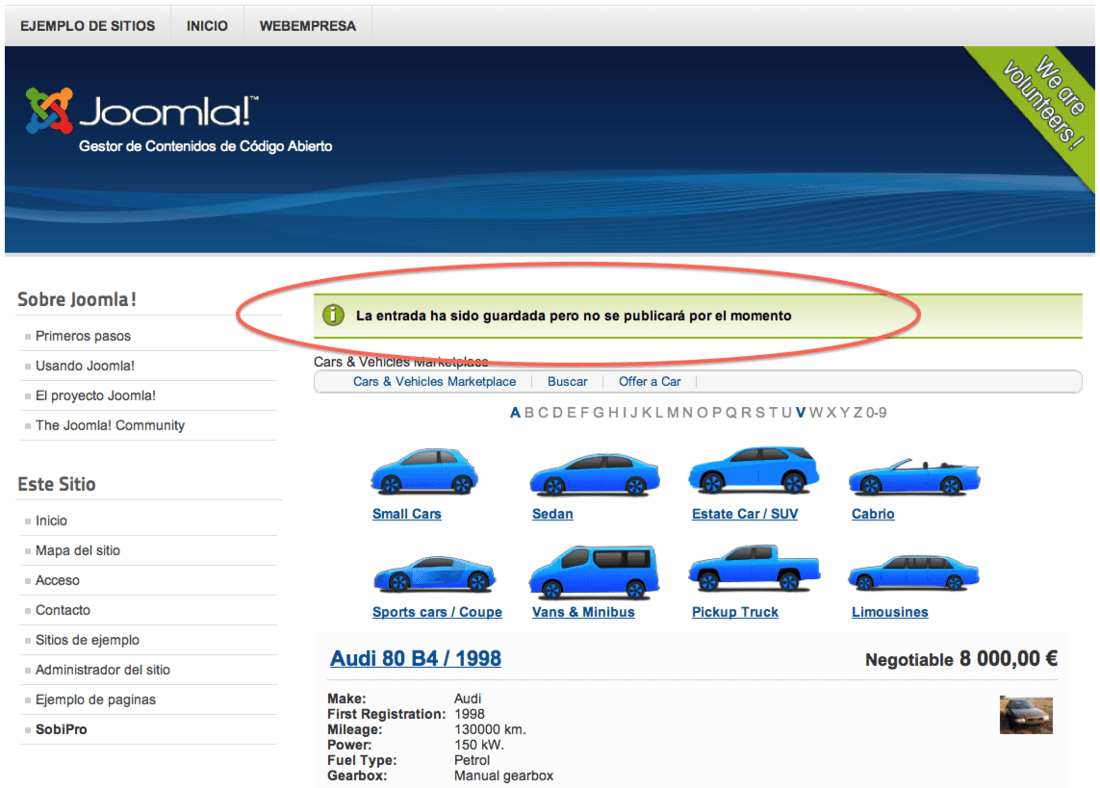Open Audi 80 B4 / 1998 listing title
The height and width of the screenshot is (788, 1100).
[416, 658]
